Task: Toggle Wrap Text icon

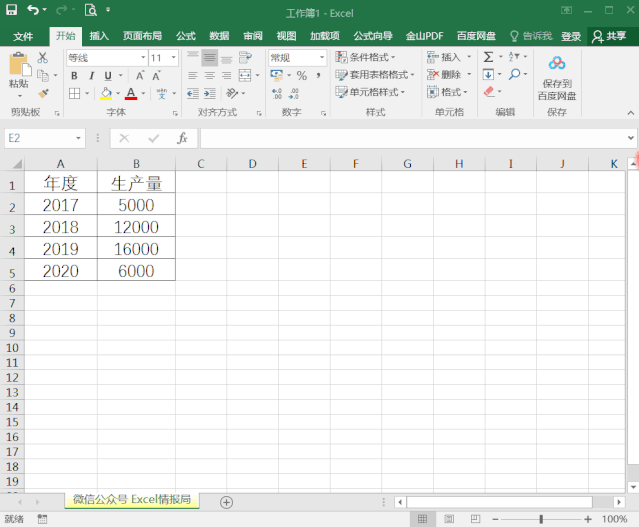Action: click(x=245, y=57)
